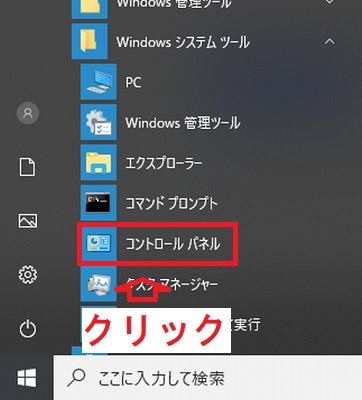
Task: Select the エクスプローラー label
Action: pyautogui.click(x=164, y=163)
